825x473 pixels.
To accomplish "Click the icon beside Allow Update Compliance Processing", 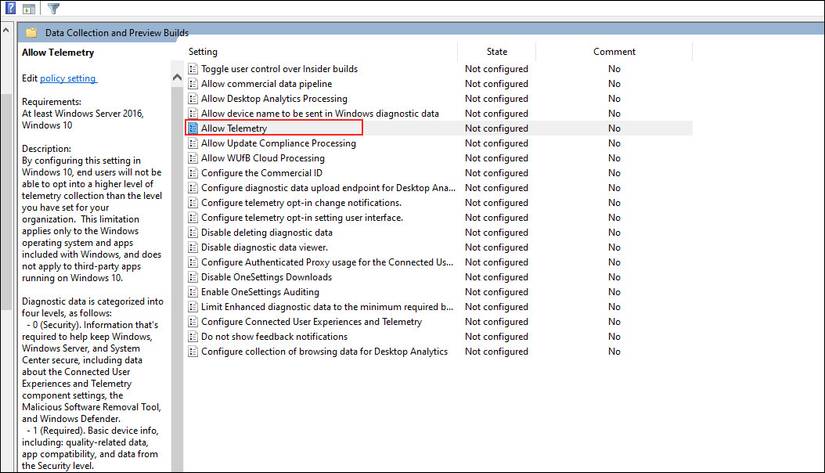I will [x=193, y=143].
